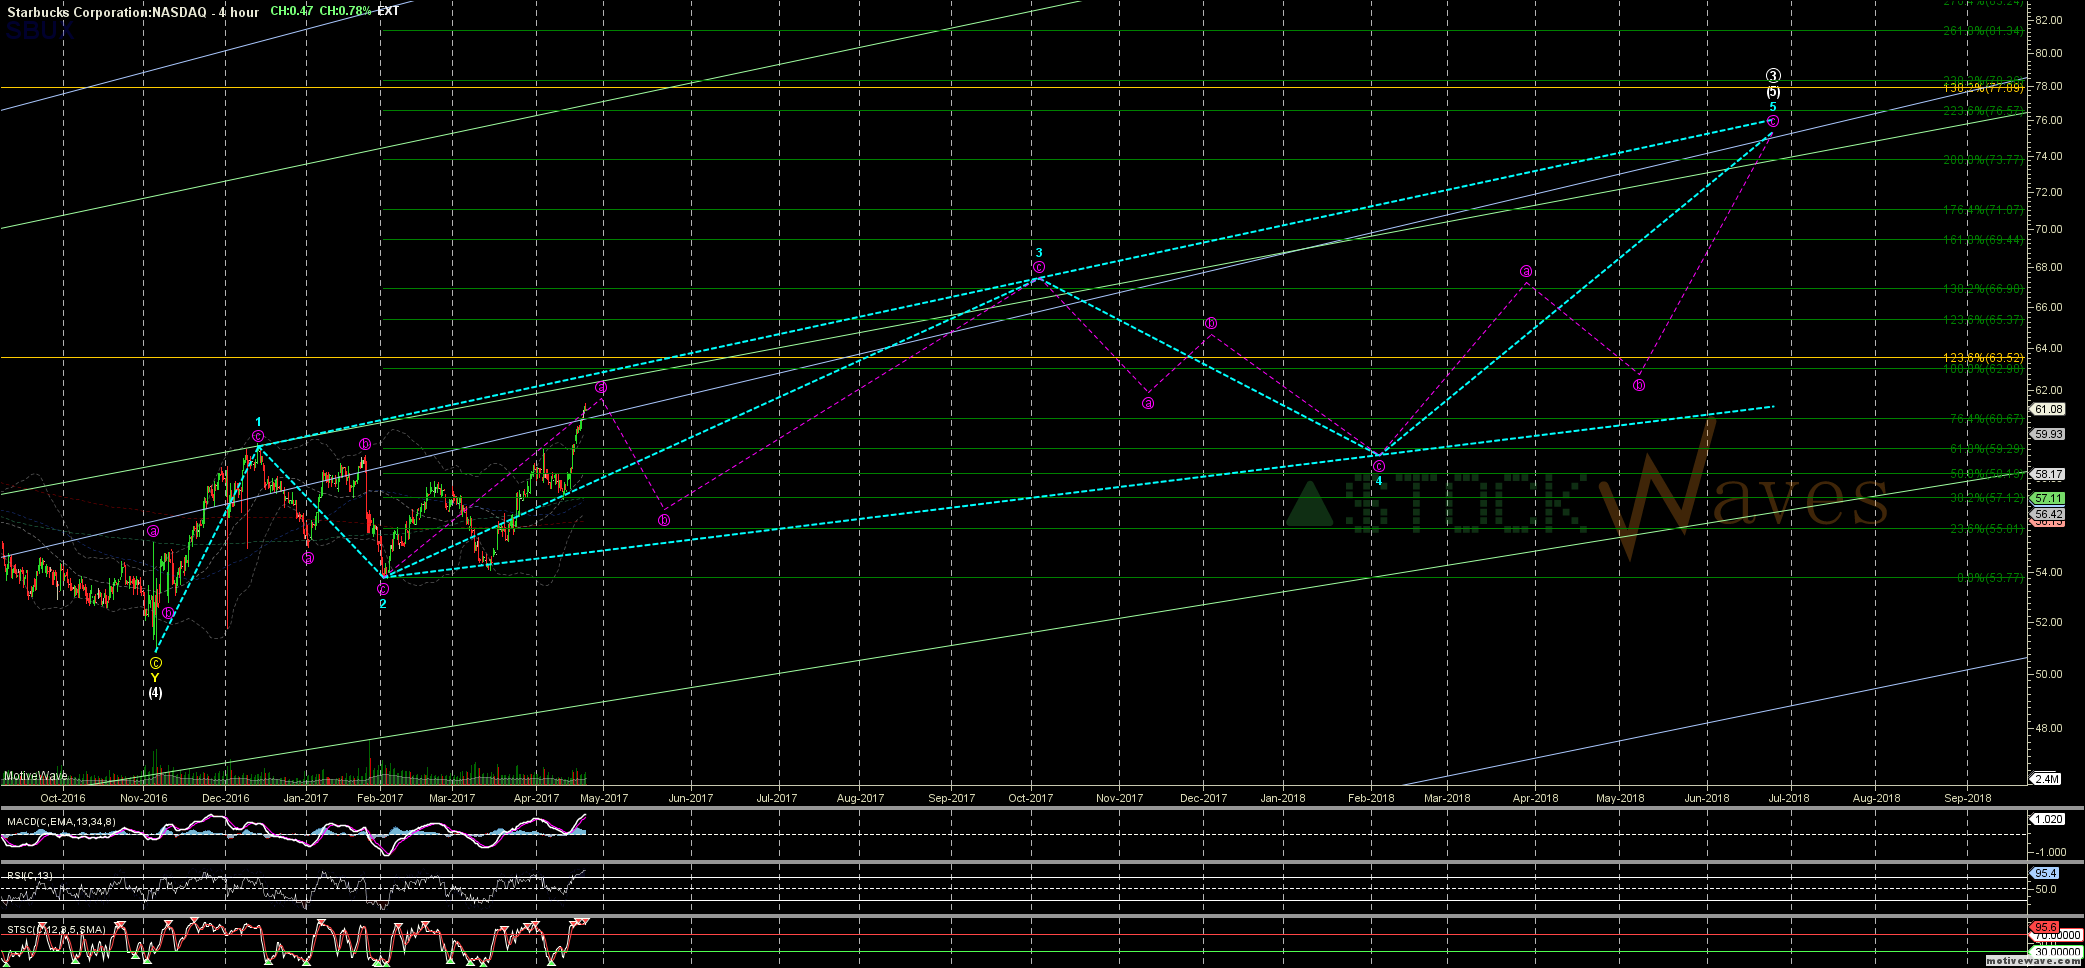Click the cyan wave 4 label

[1378, 481]
